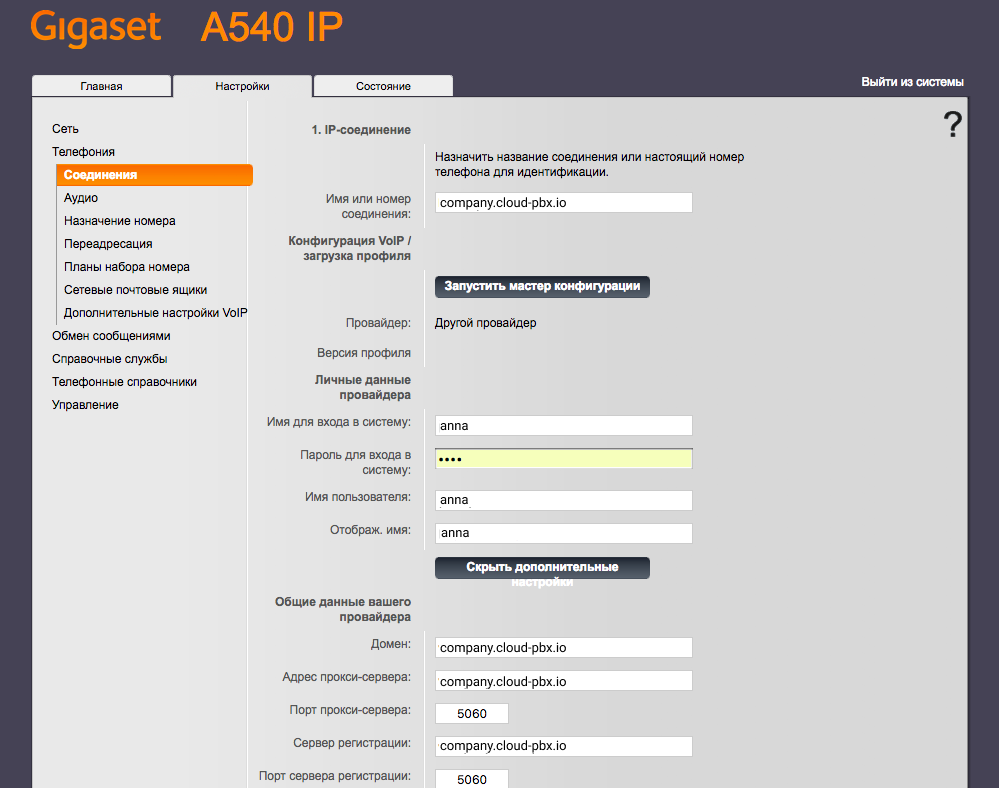Click the password field for login

pos(564,459)
